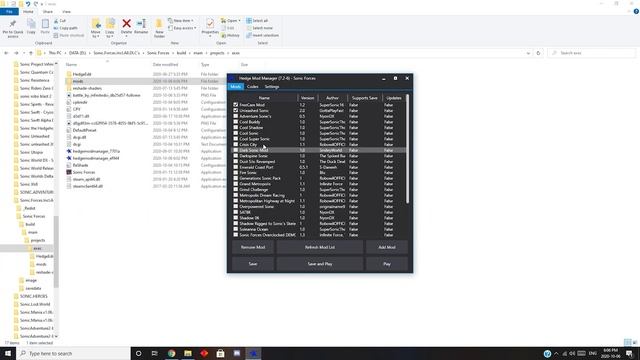The height and width of the screenshot is (360, 640).
Task: Open the Open button dropdown arrow
Action: pyautogui.click(x=239, y=20)
